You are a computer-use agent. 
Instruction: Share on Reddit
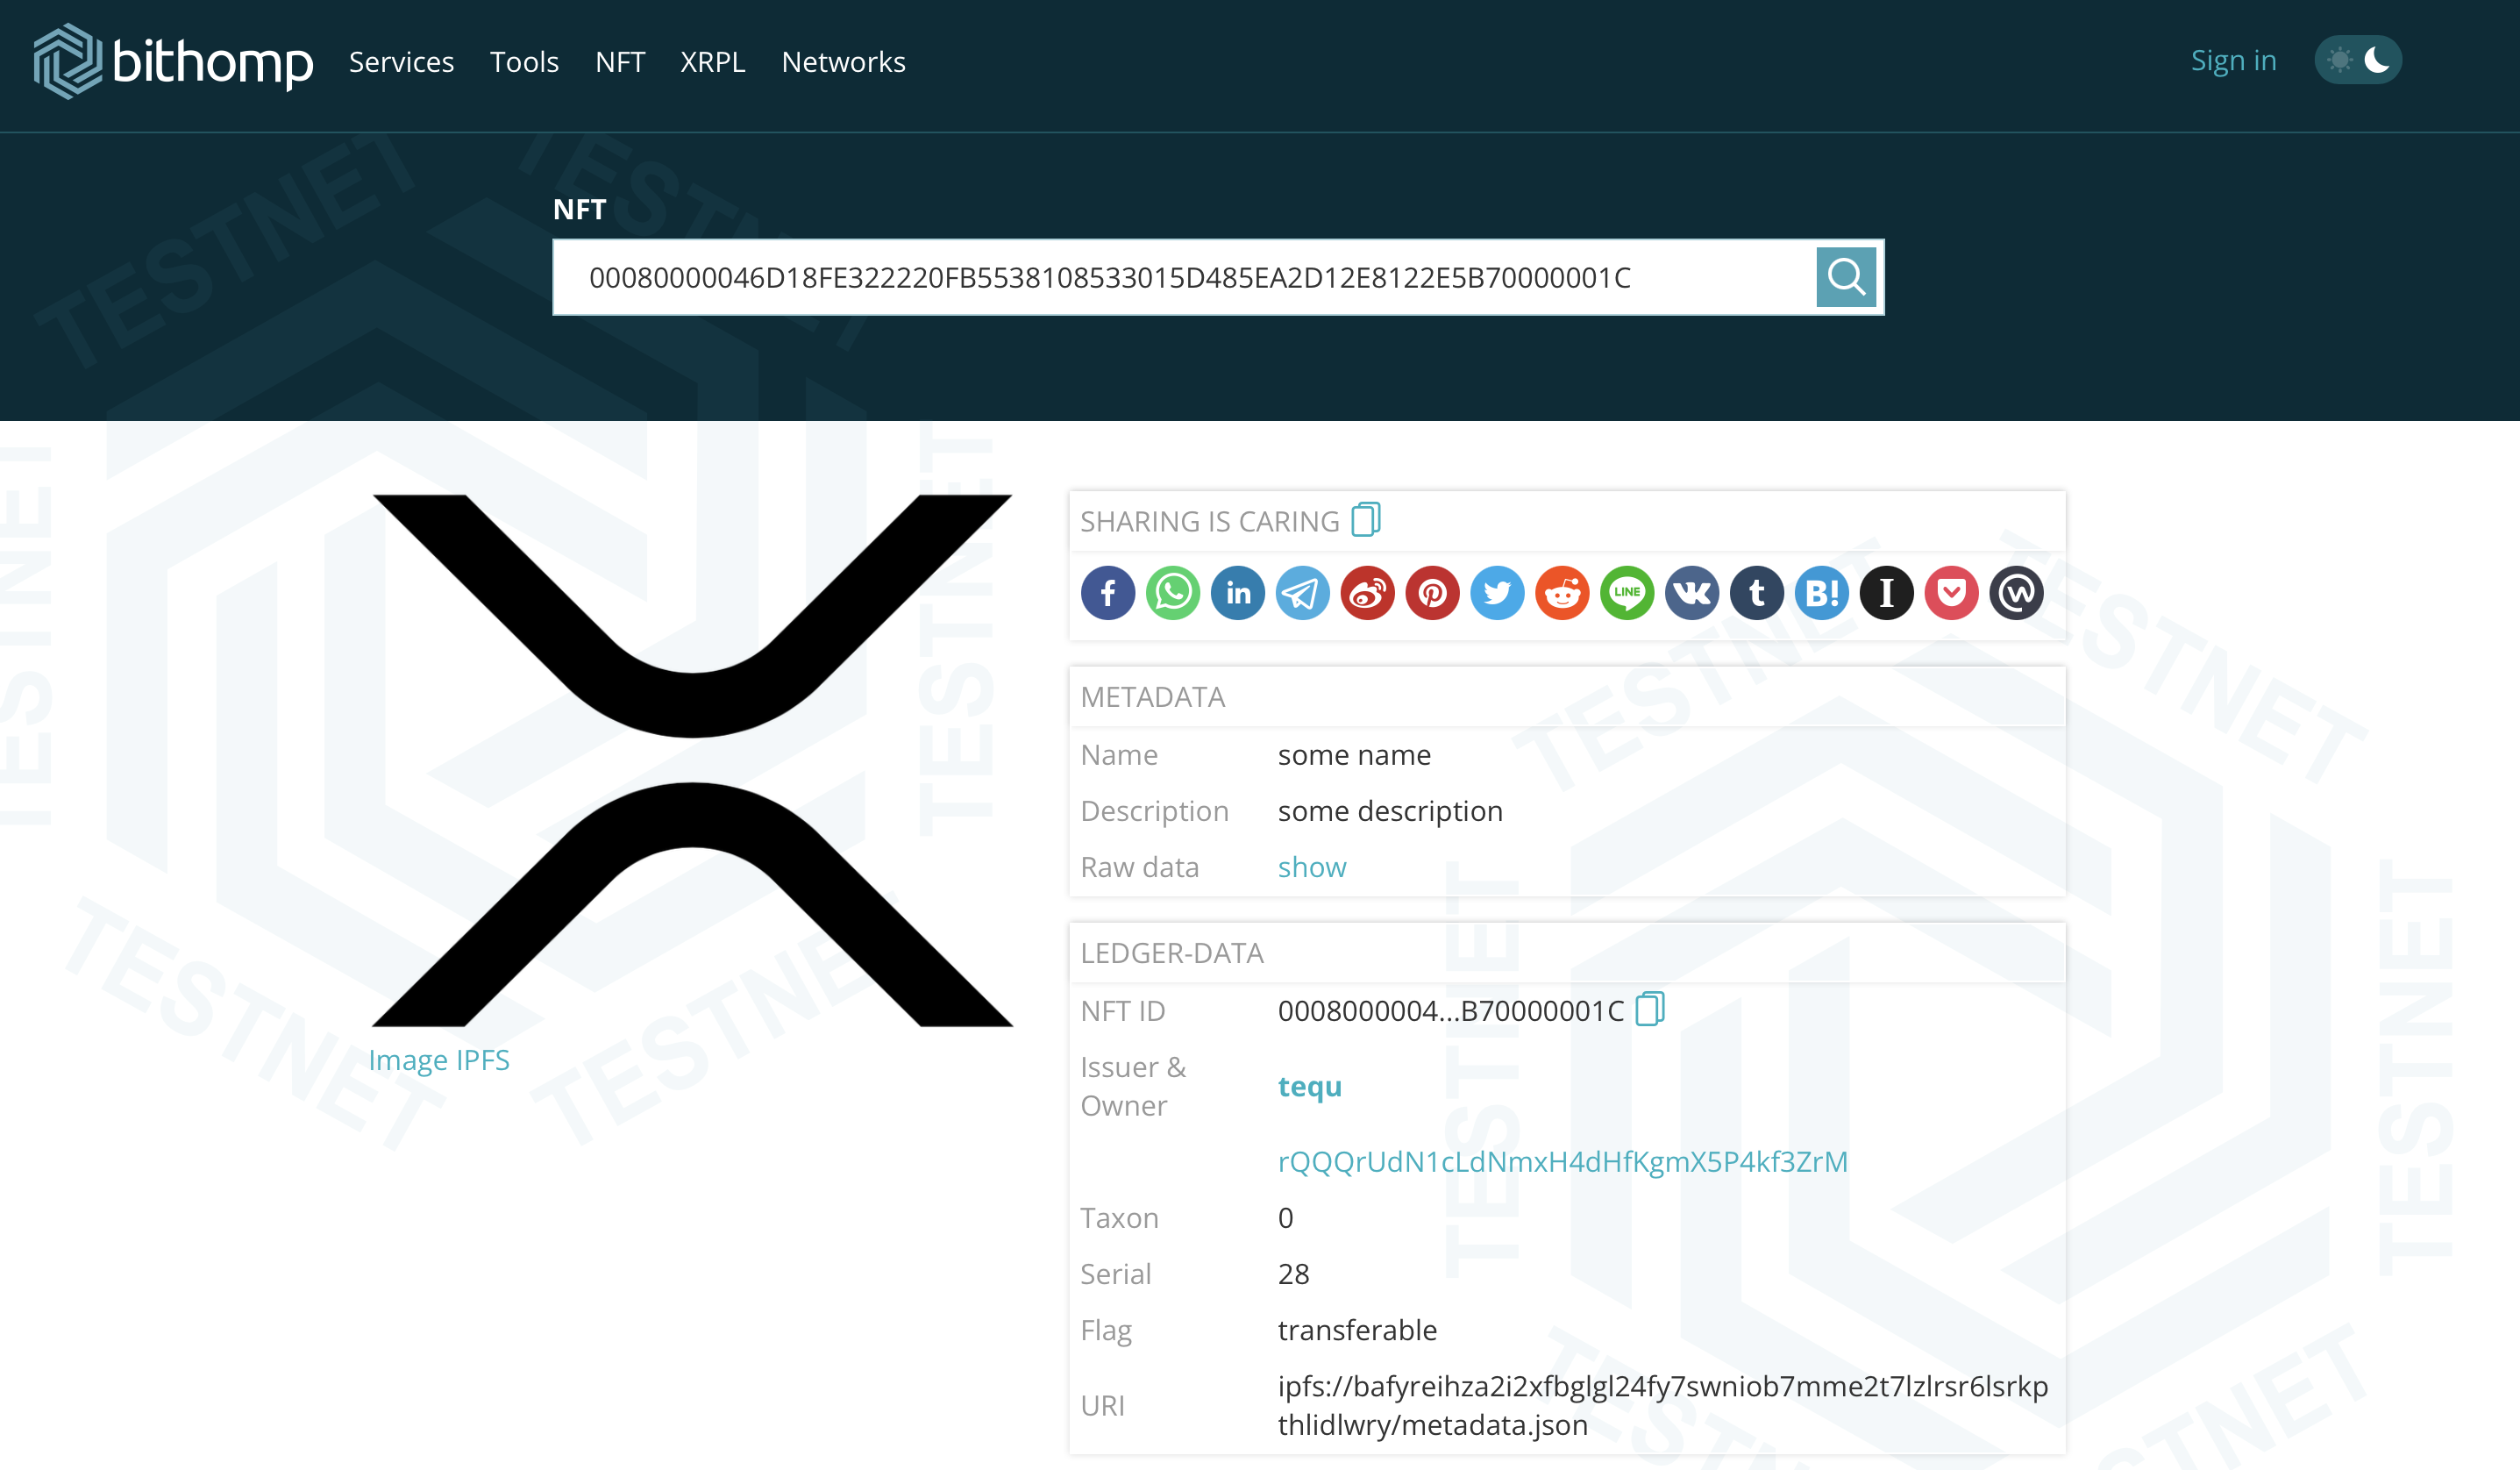click(x=1563, y=594)
